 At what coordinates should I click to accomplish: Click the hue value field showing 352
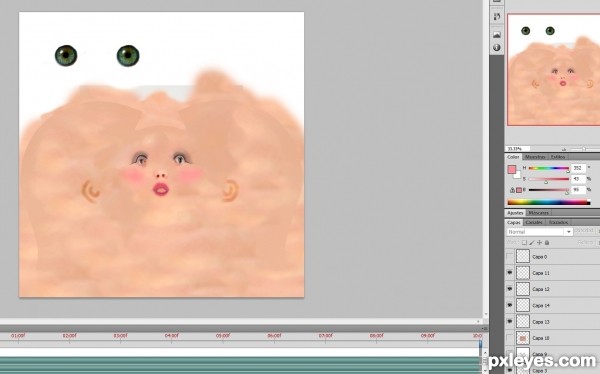coord(578,168)
